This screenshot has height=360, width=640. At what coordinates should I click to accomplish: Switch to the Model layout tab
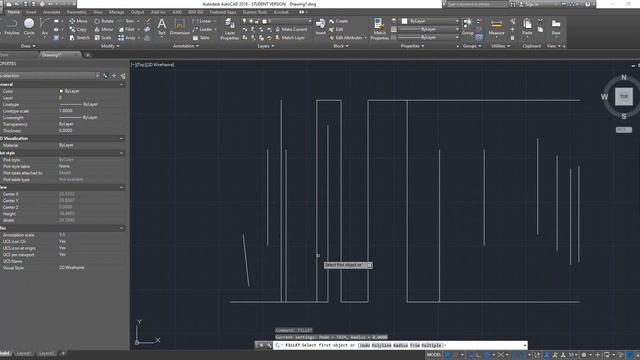coord(5,353)
